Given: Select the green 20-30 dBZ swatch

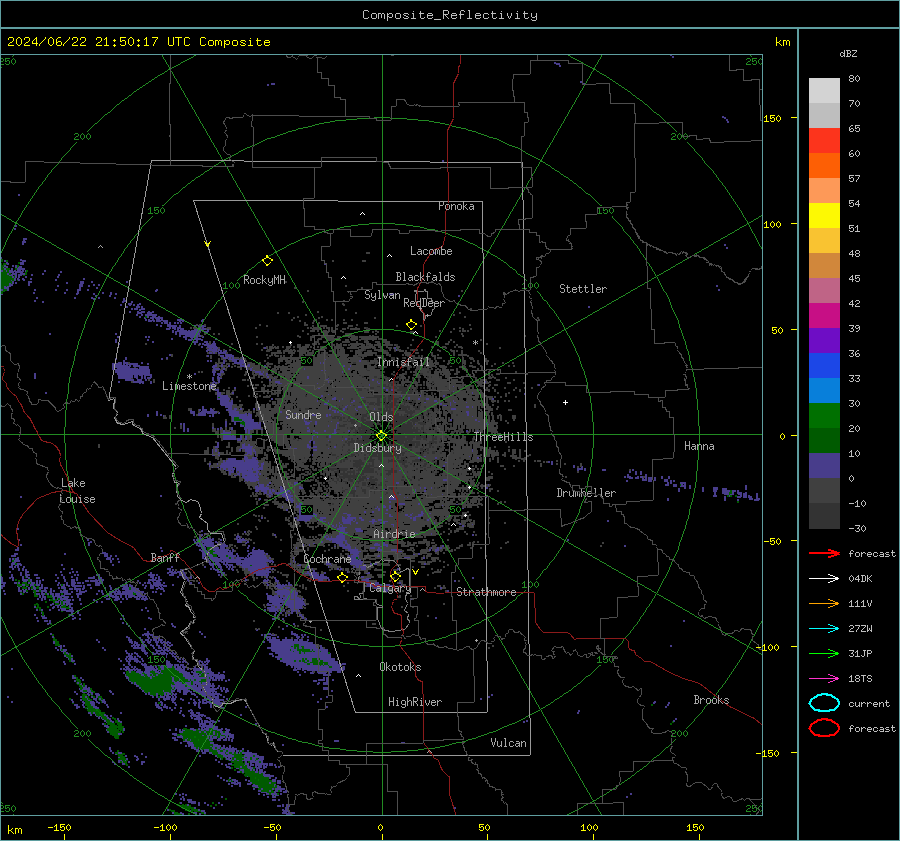Looking at the screenshot, I should pyautogui.click(x=824, y=416).
